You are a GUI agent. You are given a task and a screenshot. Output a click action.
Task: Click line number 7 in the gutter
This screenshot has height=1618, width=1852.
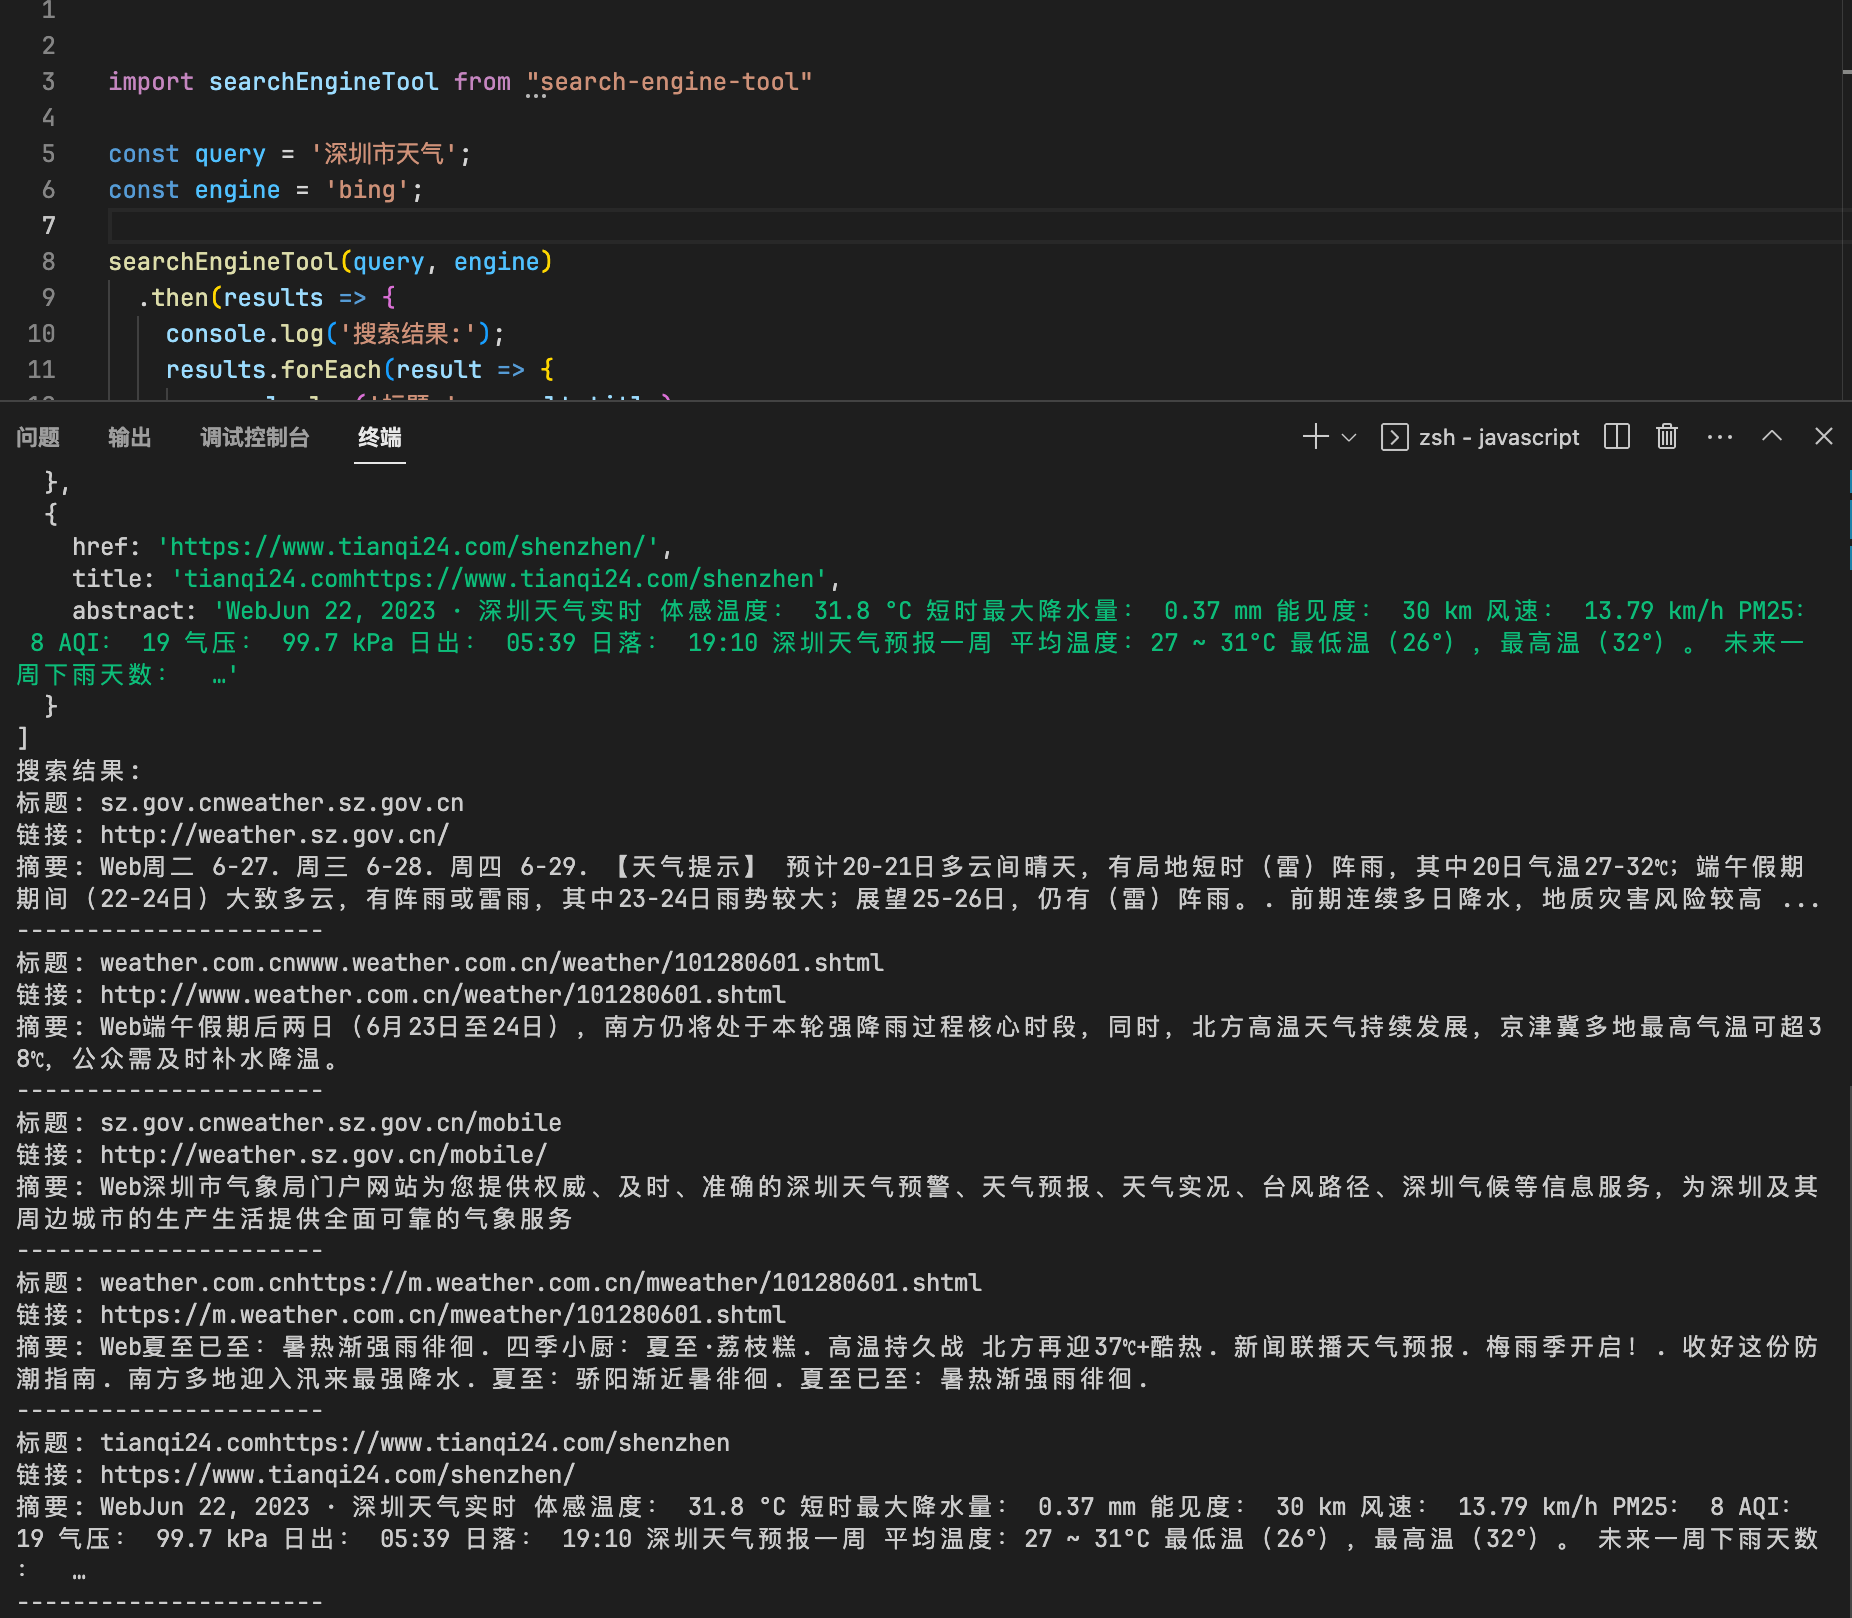pos(48,226)
